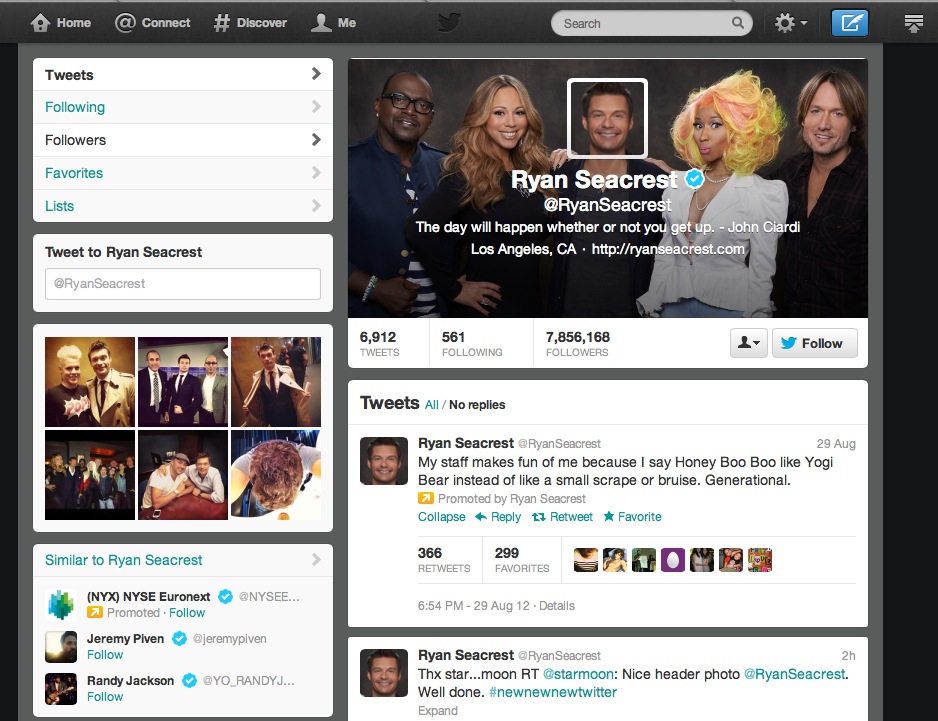The width and height of the screenshot is (938, 721).
Task: Click the search magnifier icon
Action: click(x=738, y=23)
